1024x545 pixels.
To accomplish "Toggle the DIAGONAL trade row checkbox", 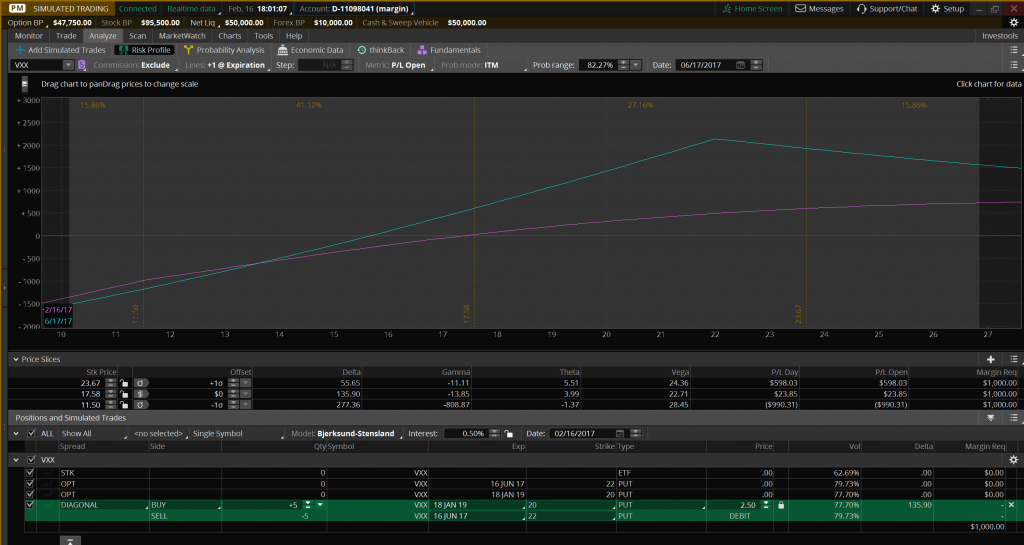I will (x=29, y=505).
